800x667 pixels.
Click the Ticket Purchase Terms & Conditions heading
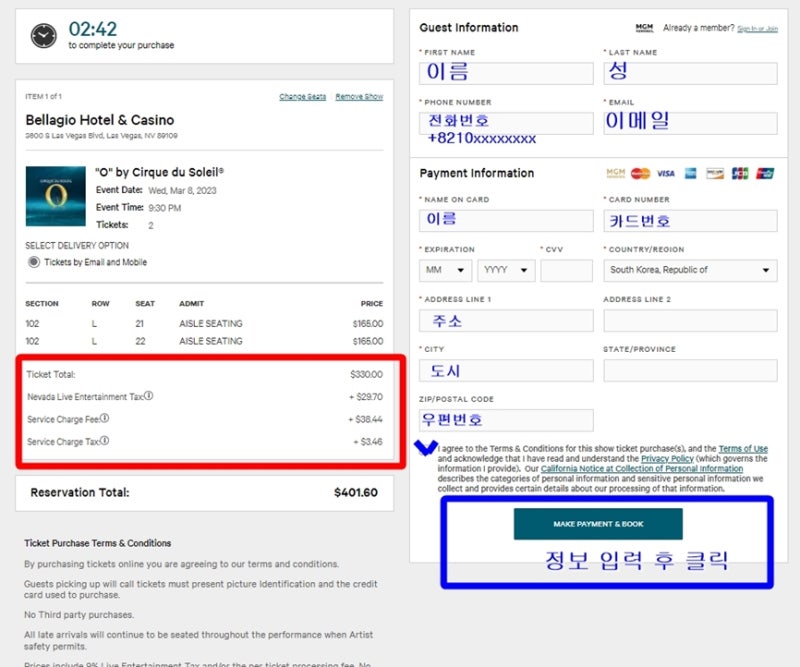[x=97, y=543]
